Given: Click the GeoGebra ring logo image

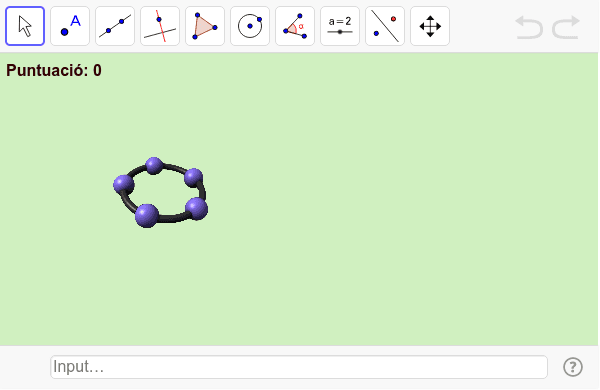Looking at the screenshot, I should coord(161,193).
